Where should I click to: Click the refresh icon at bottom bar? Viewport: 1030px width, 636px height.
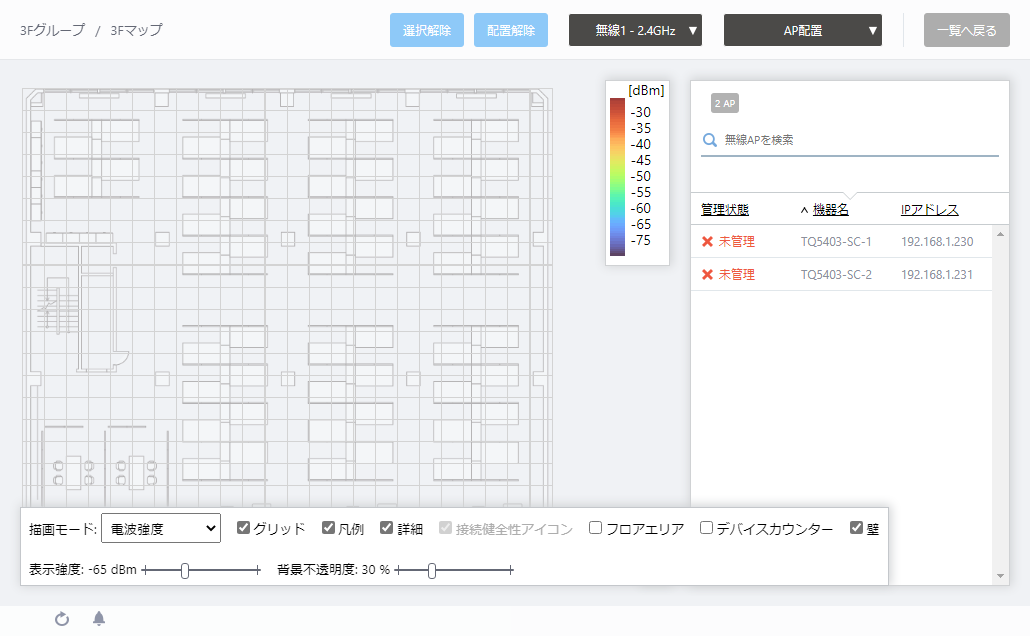[62, 618]
